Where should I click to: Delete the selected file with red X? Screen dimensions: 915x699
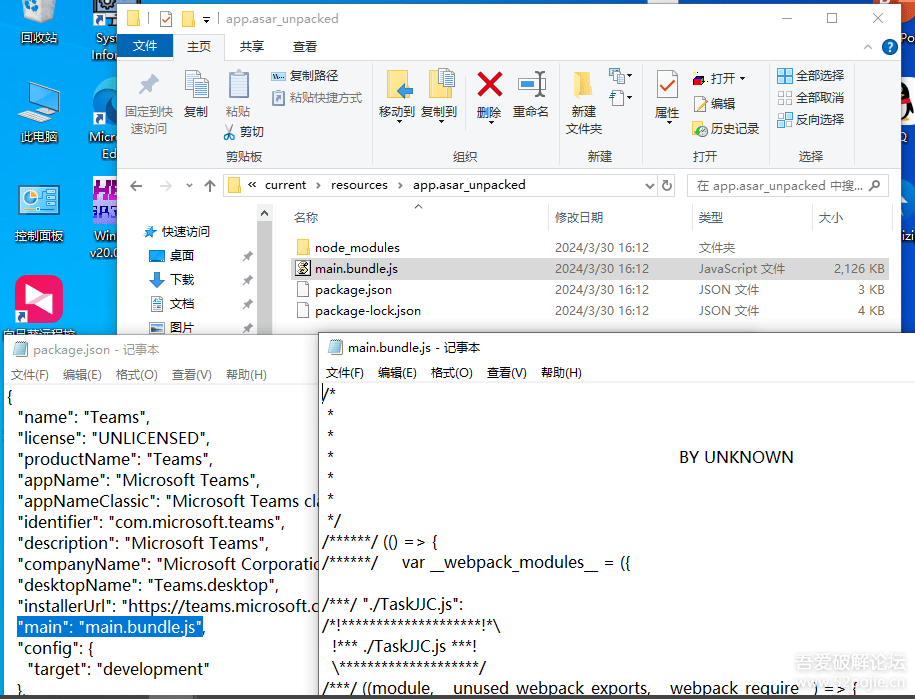click(x=489, y=96)
